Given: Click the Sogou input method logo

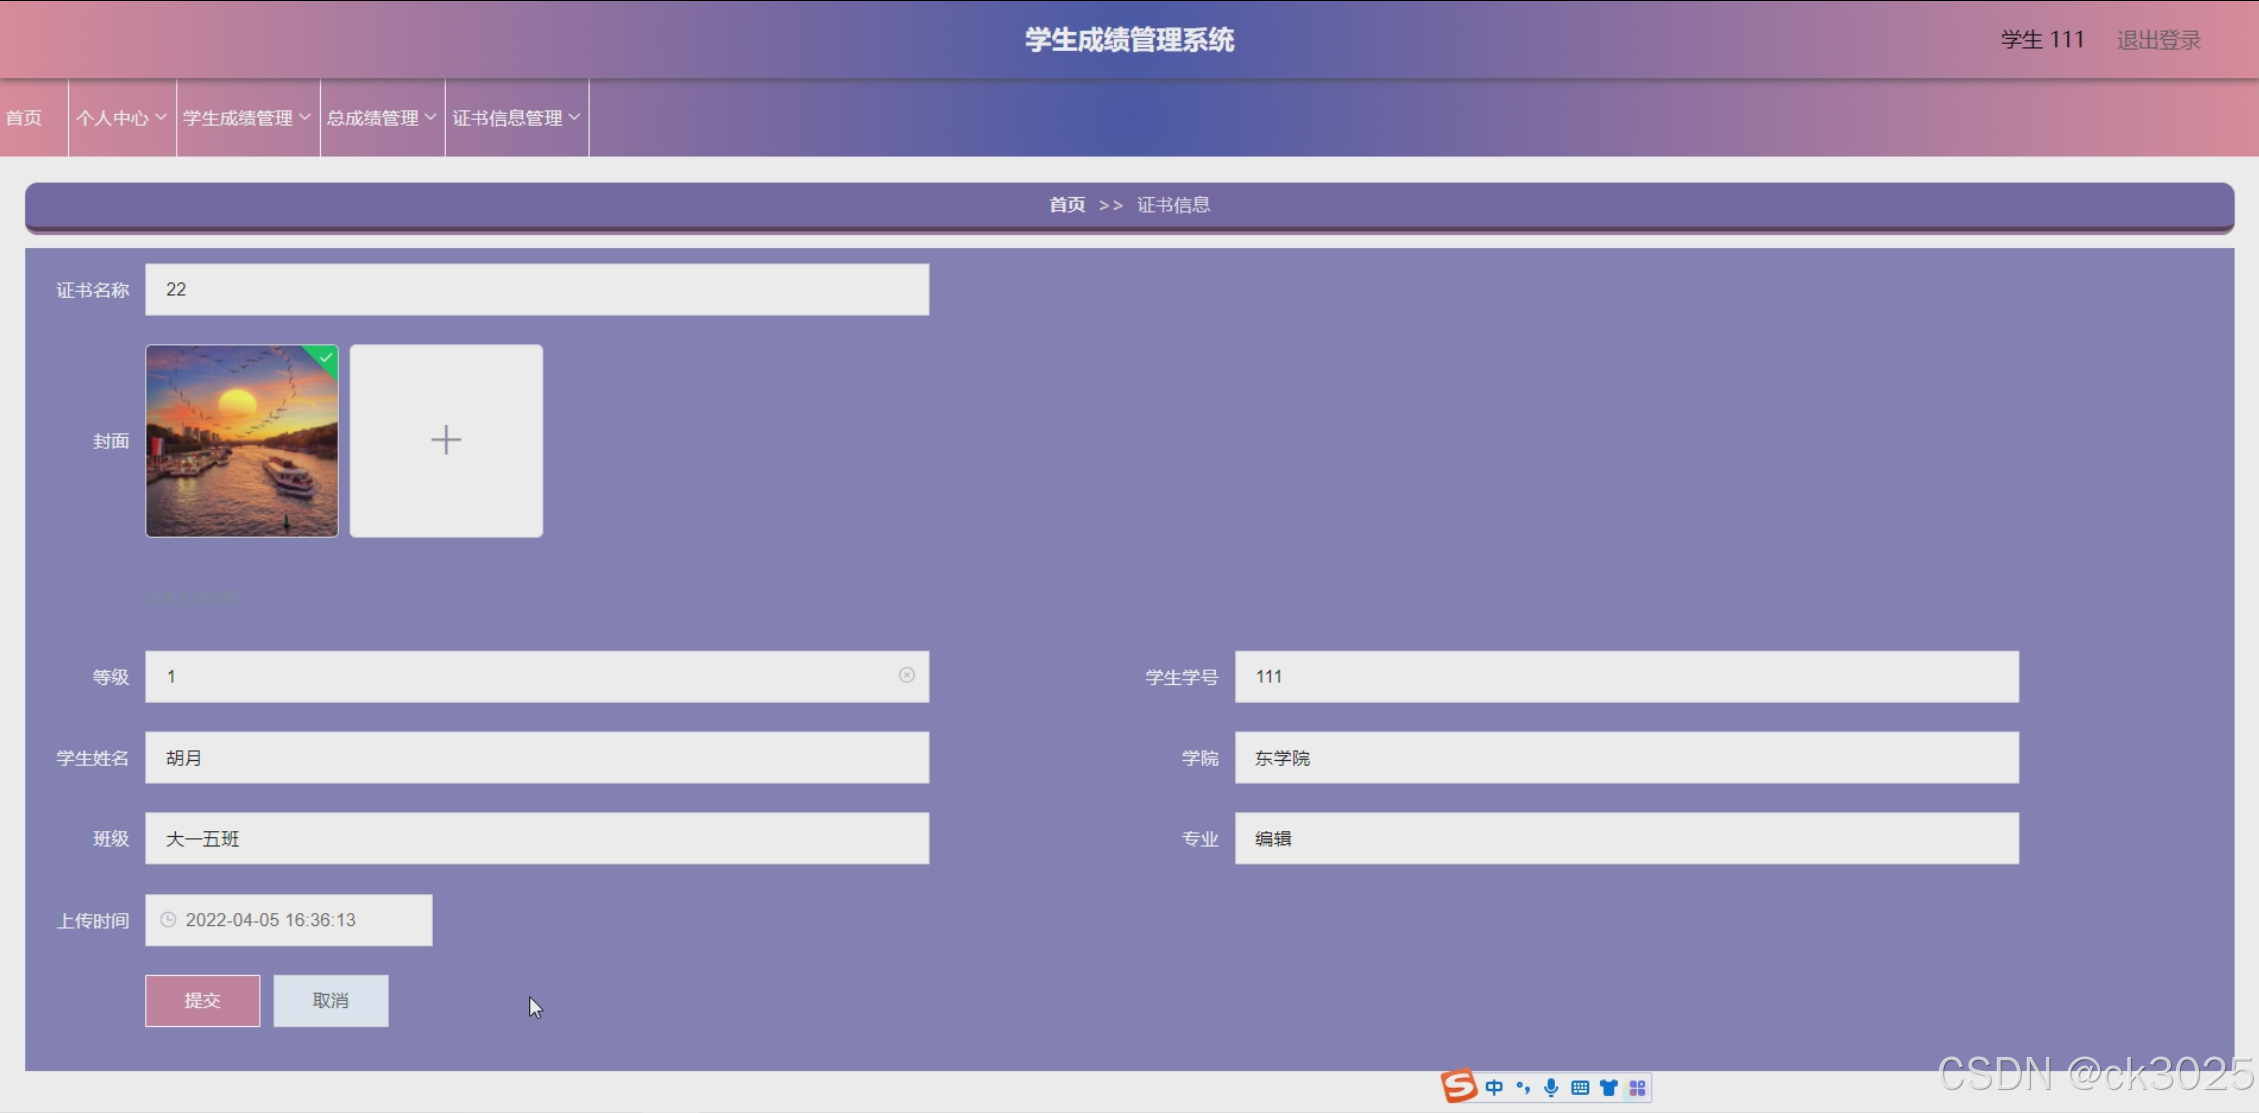Looking at the screenshot, I should point(1459,1086).
